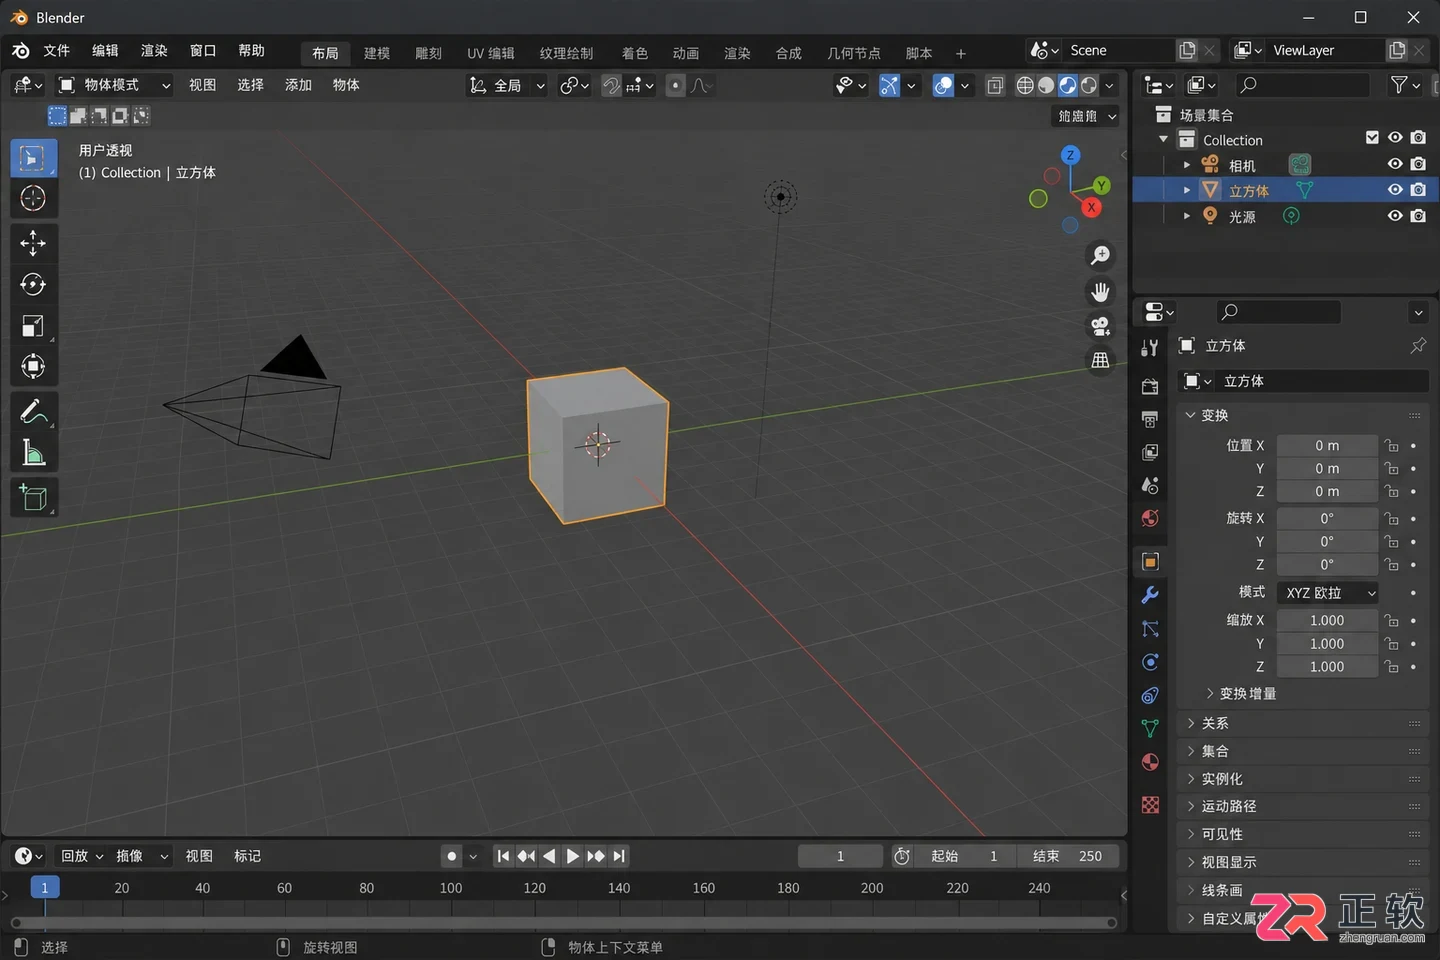Open the World properties tab
1440x960 pixels.
click(1150, 518)
